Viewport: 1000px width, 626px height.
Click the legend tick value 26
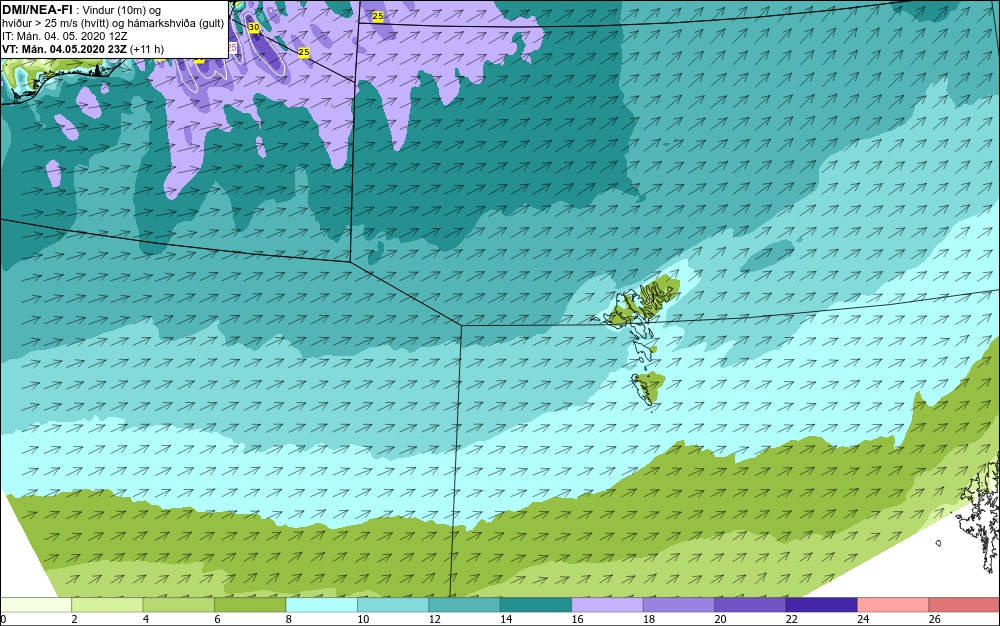[934, 619]
